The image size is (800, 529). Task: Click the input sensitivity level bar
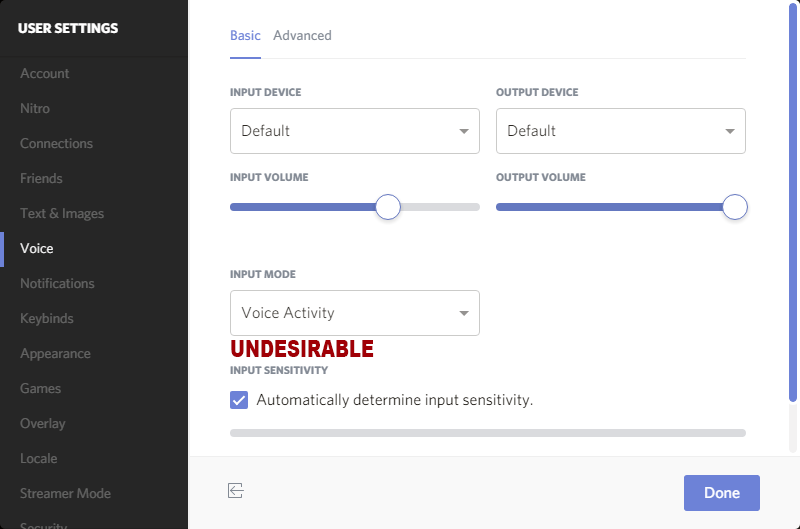pyautogui.click(x=488, y=433)
